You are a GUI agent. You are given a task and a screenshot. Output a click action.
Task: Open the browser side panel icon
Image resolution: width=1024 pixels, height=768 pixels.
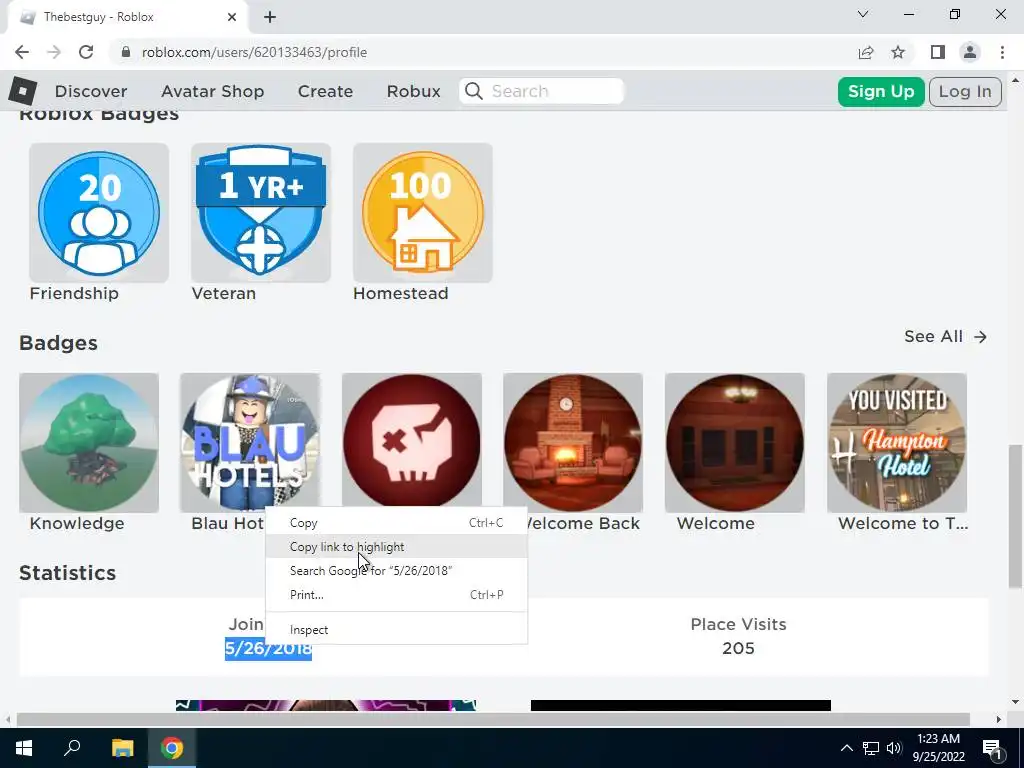(x=938, y=52)
